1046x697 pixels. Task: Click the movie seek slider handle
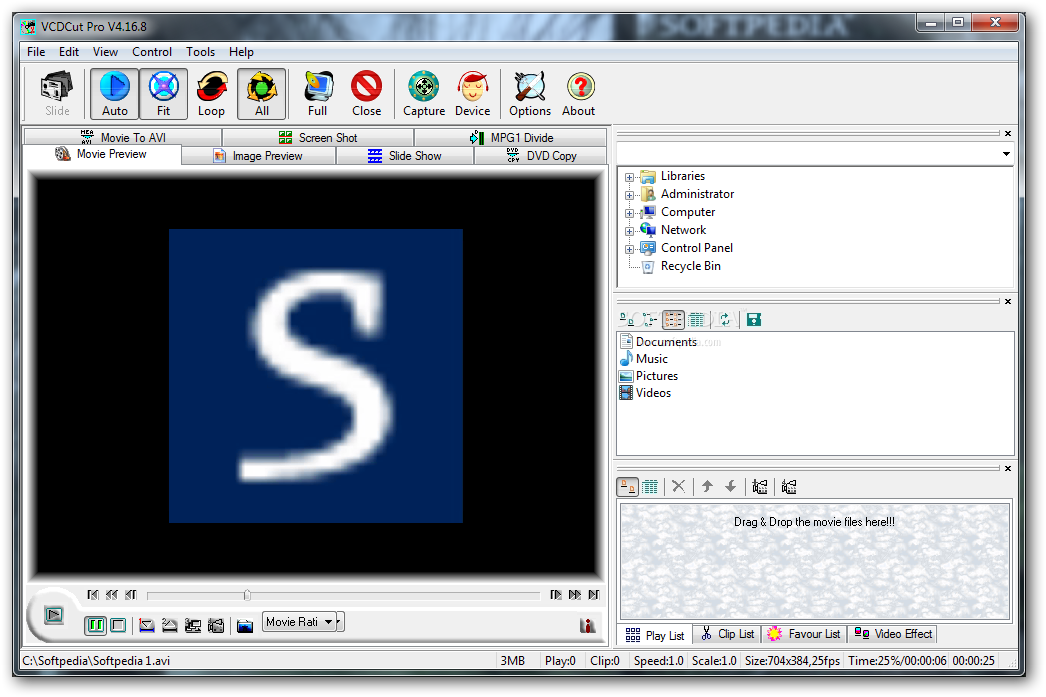[247, 595]
